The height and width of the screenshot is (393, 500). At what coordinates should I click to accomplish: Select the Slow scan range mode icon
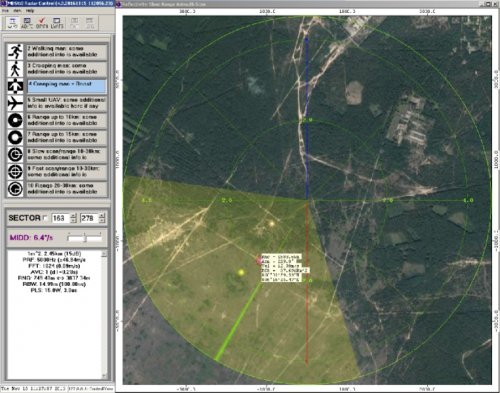point(15,155)
